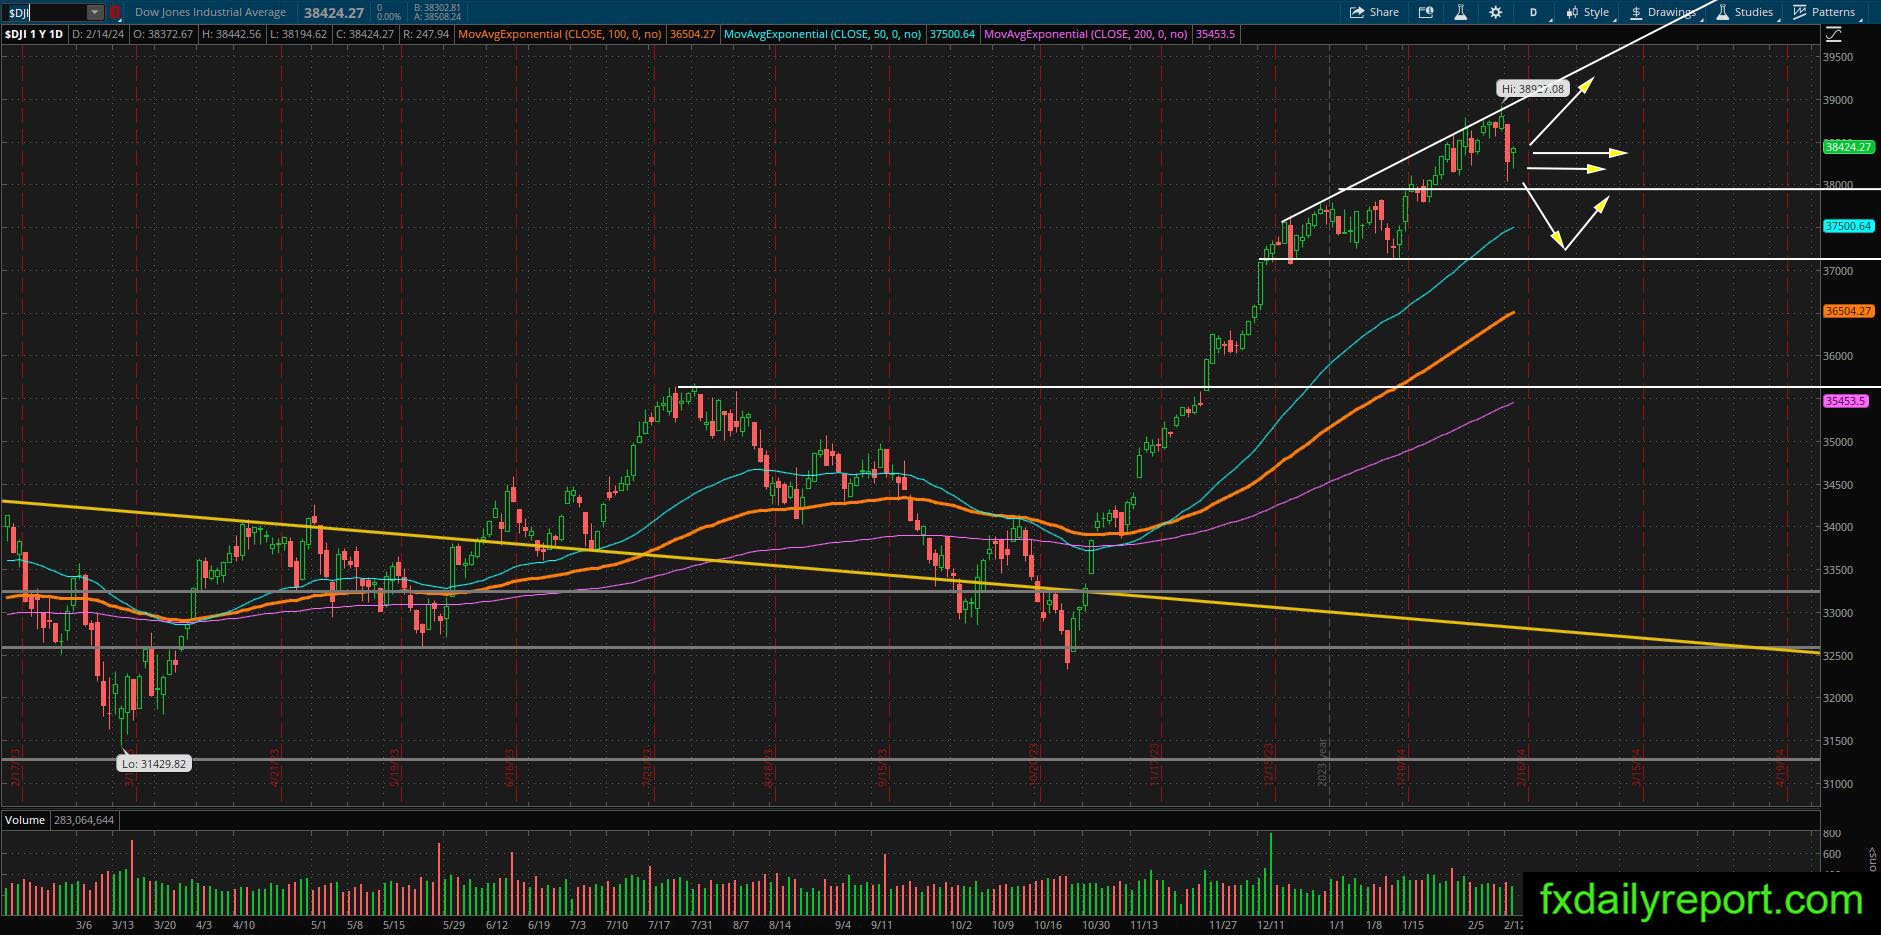Screen dimensions: 1881x935
Task: Click the Hi: 38927.08 price bubble
Action: [x=1532, y=89]
